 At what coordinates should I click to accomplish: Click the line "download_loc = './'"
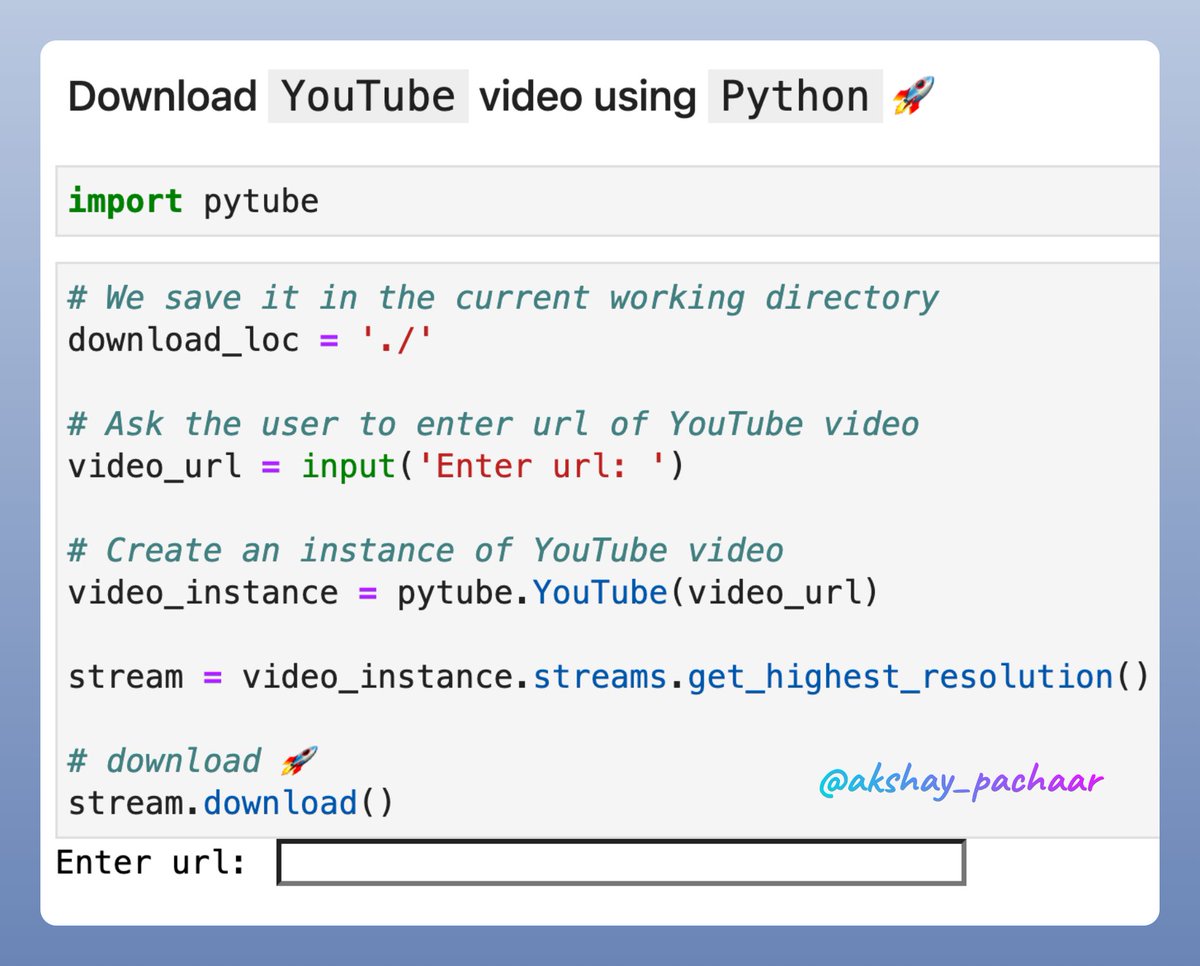coord(249,341)
